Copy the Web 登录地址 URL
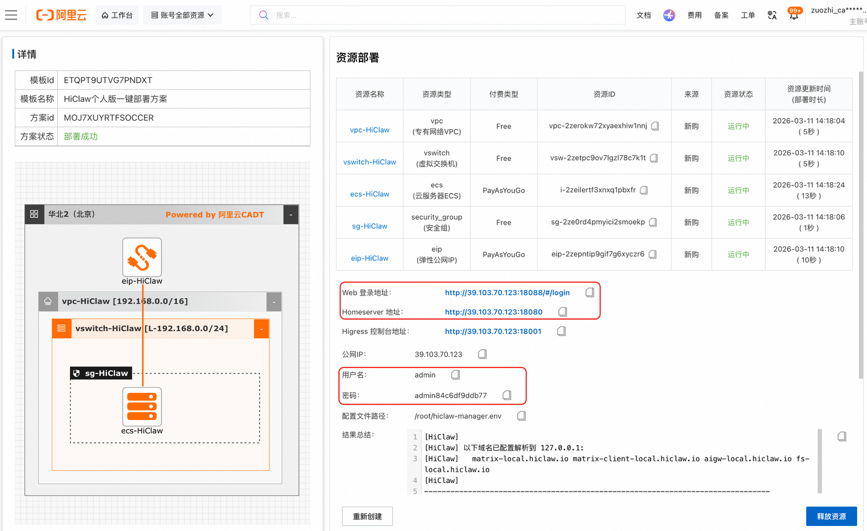The height and width of the screenshot is (531, 867). click(589, 292)
